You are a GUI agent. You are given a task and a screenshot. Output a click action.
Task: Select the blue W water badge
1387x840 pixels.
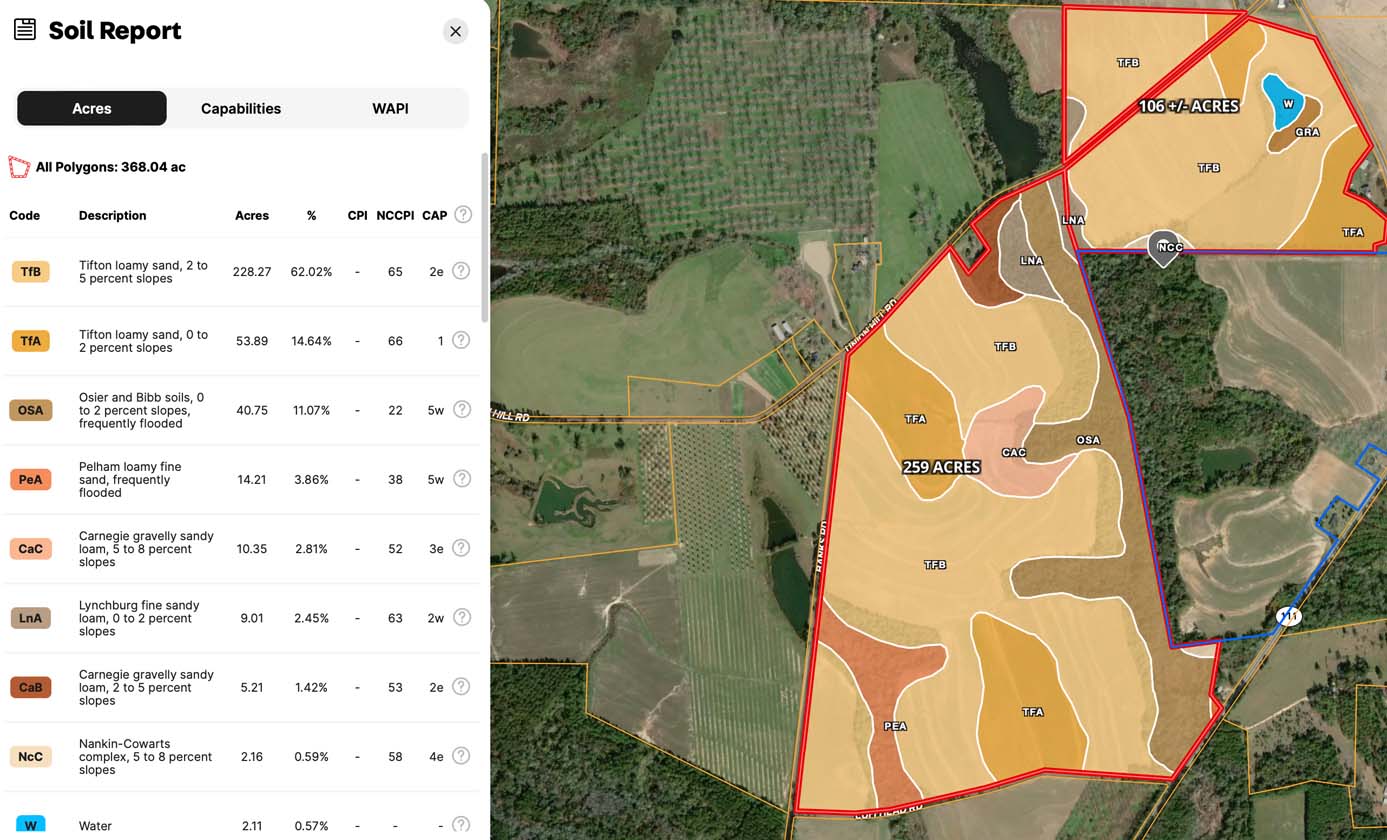coord(30,823)
